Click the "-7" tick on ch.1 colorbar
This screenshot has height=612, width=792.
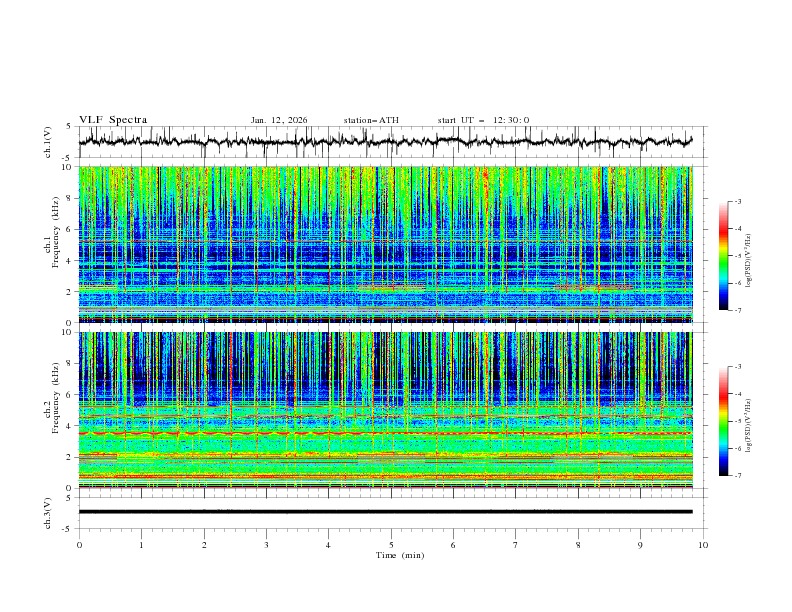point(737,310)
